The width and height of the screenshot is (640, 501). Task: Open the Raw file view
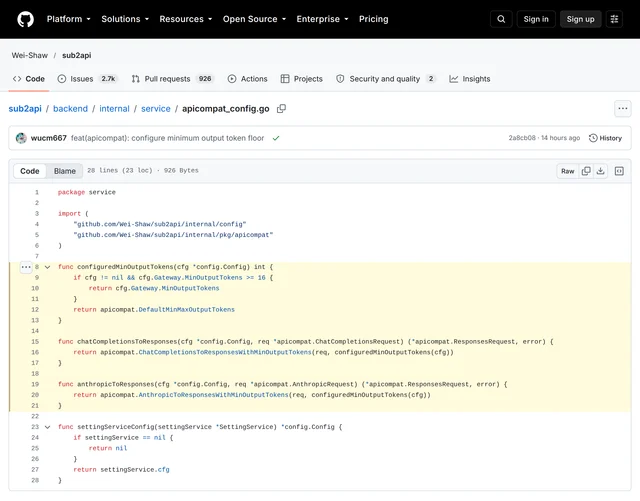click(x=567, y=171)
